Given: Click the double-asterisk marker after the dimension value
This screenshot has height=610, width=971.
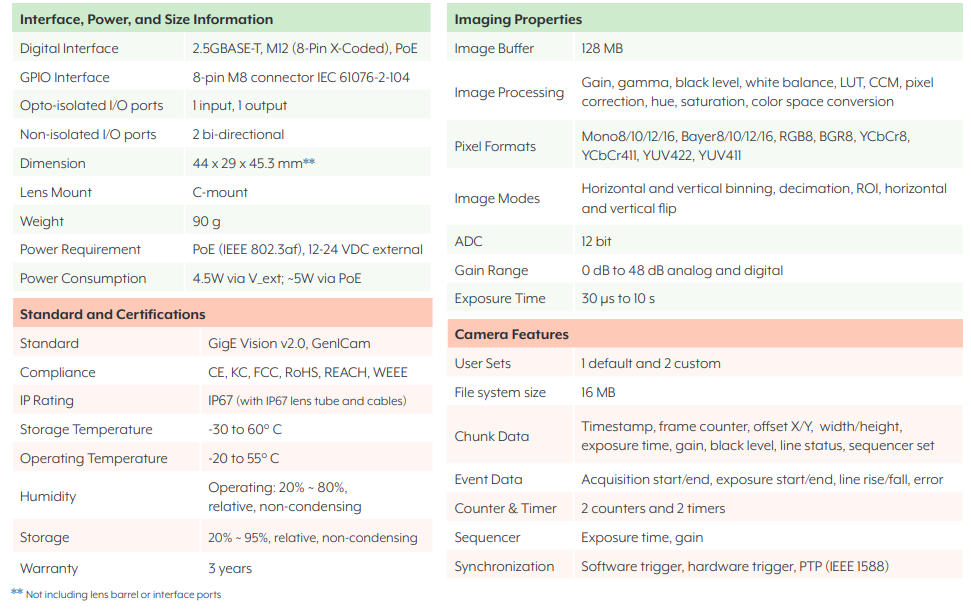Looking at the screenshot, I should point(309,163).
